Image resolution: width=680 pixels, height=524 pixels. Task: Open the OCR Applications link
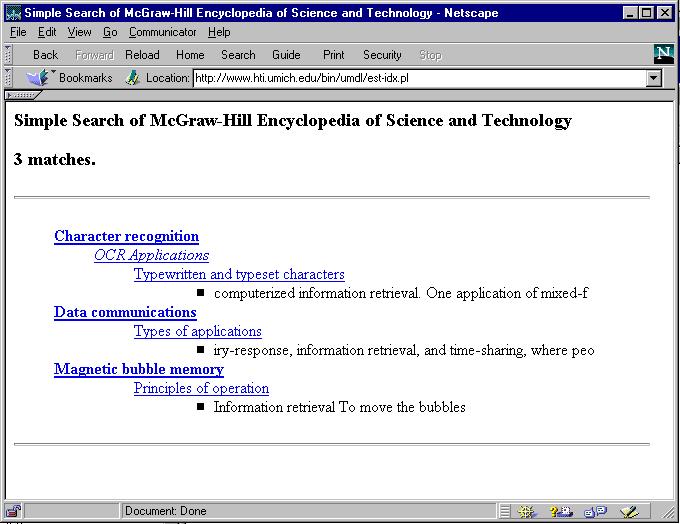tap(151, 255)
